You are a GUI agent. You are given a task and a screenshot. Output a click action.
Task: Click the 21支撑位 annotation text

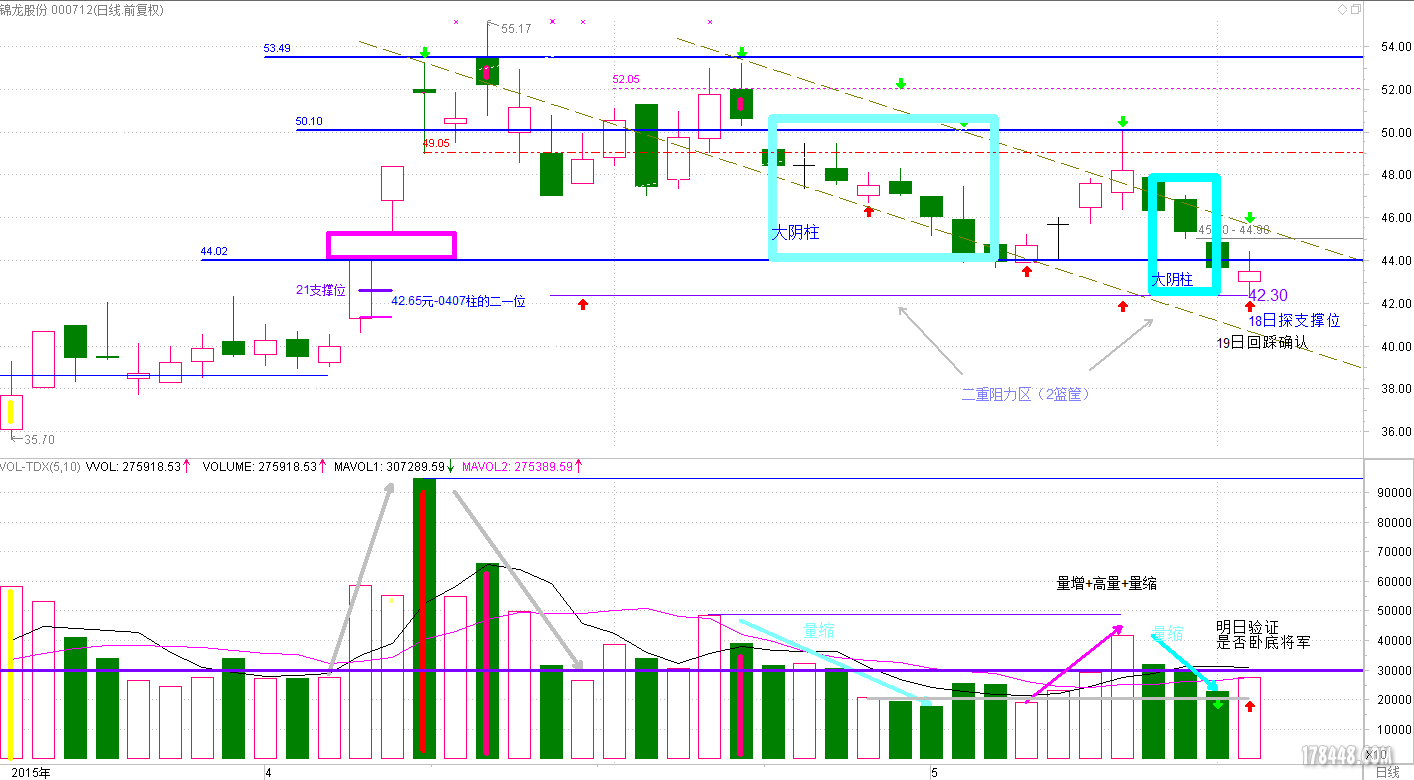320,289
